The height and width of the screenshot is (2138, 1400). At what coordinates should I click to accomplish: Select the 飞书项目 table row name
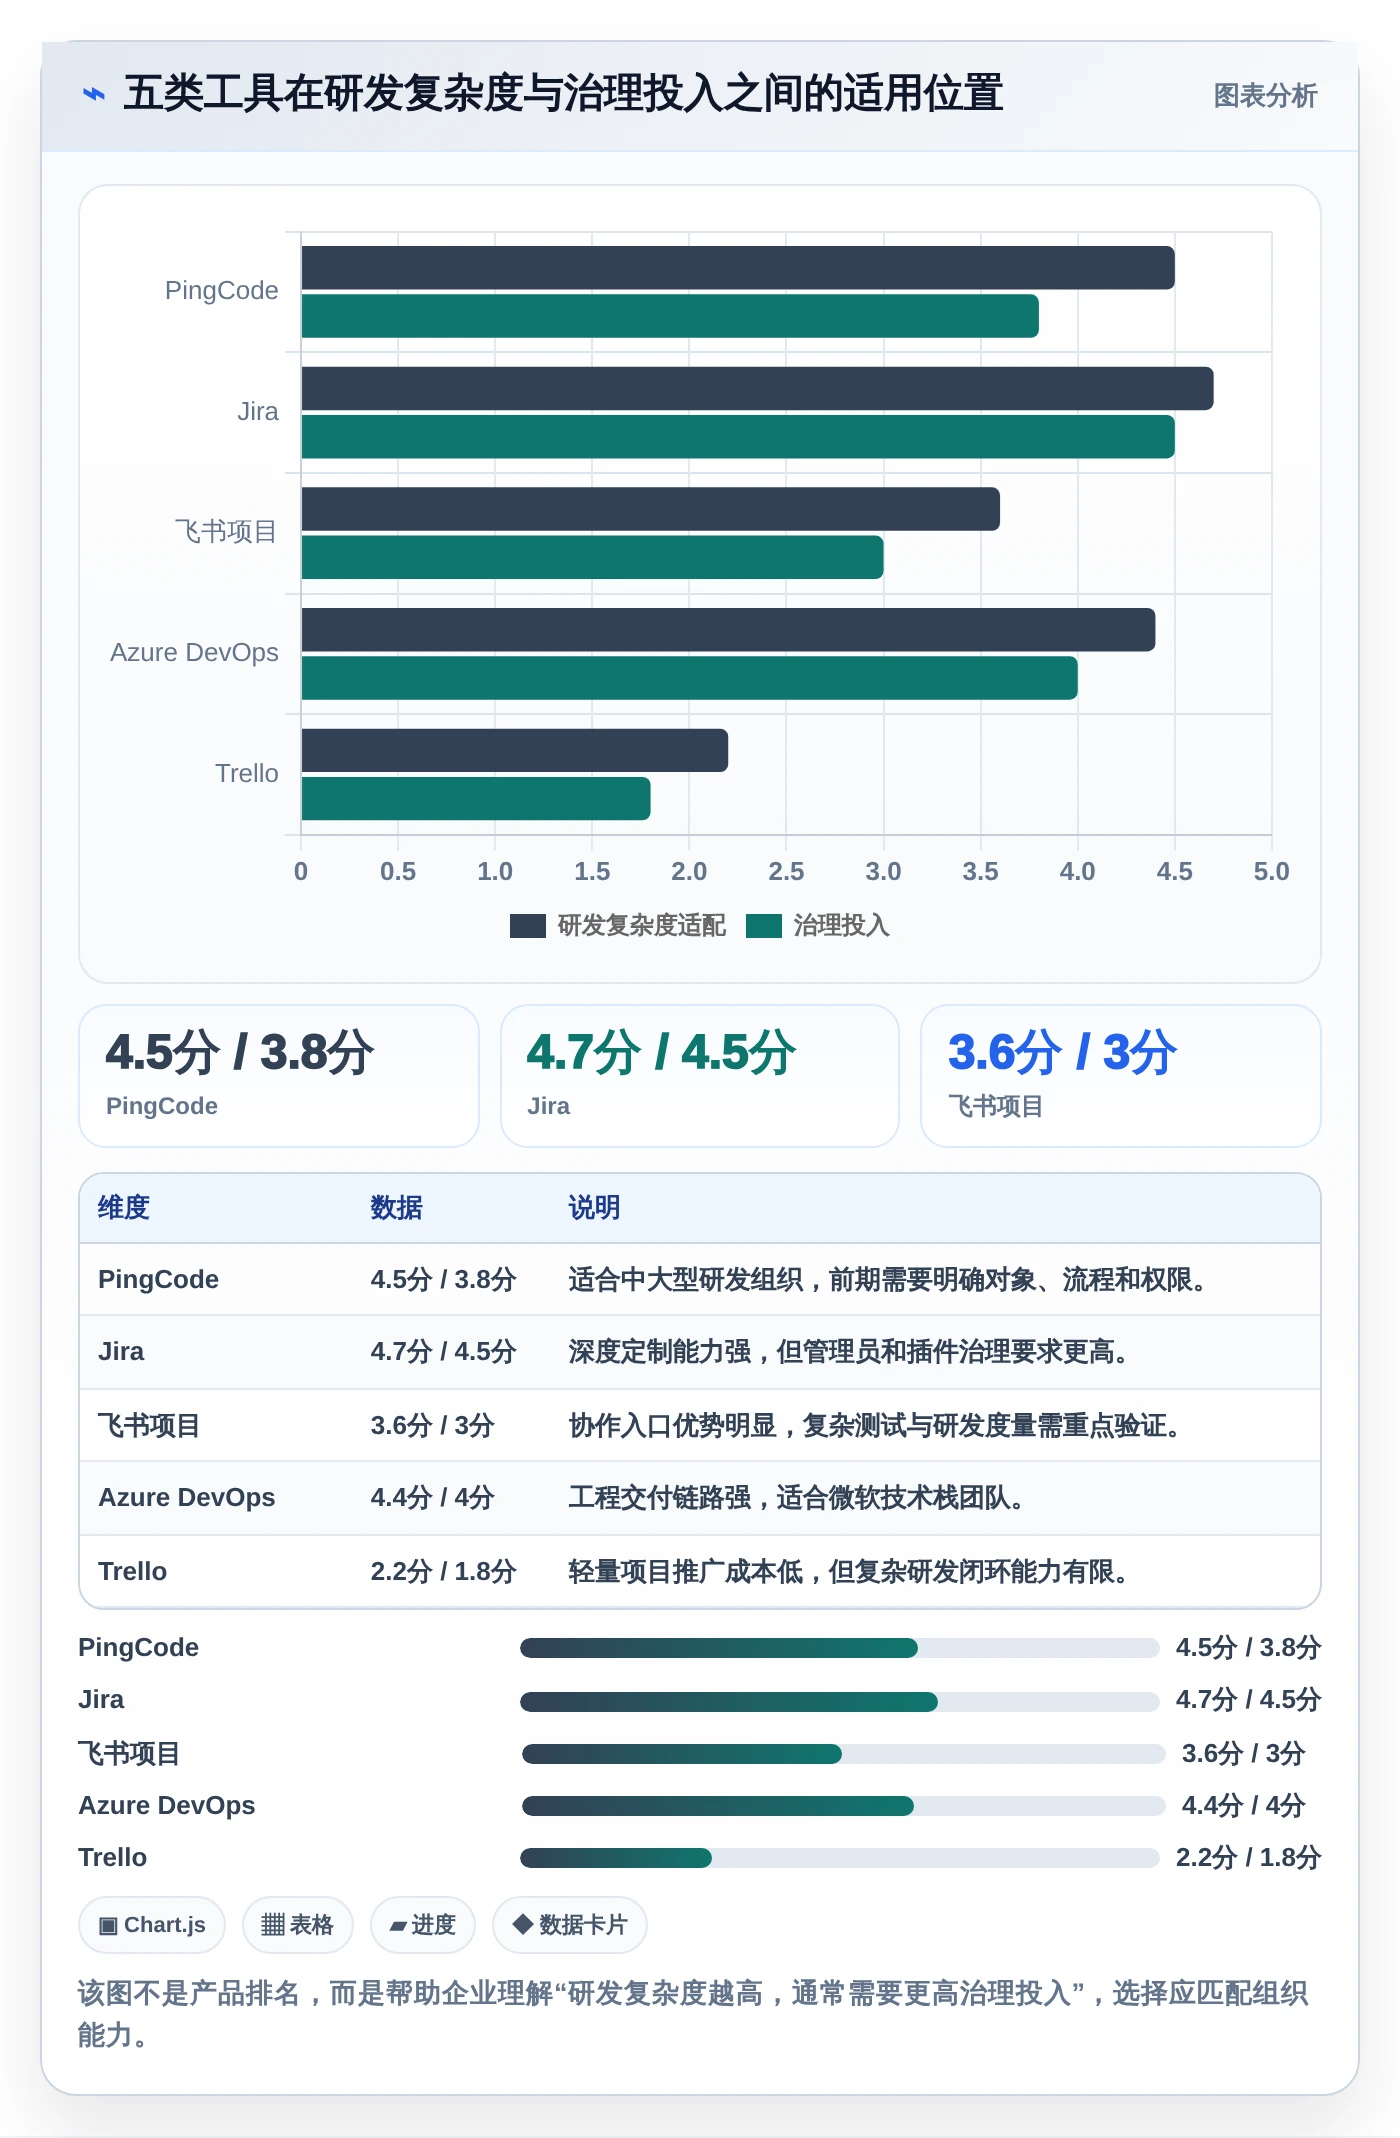point(149,1425)
